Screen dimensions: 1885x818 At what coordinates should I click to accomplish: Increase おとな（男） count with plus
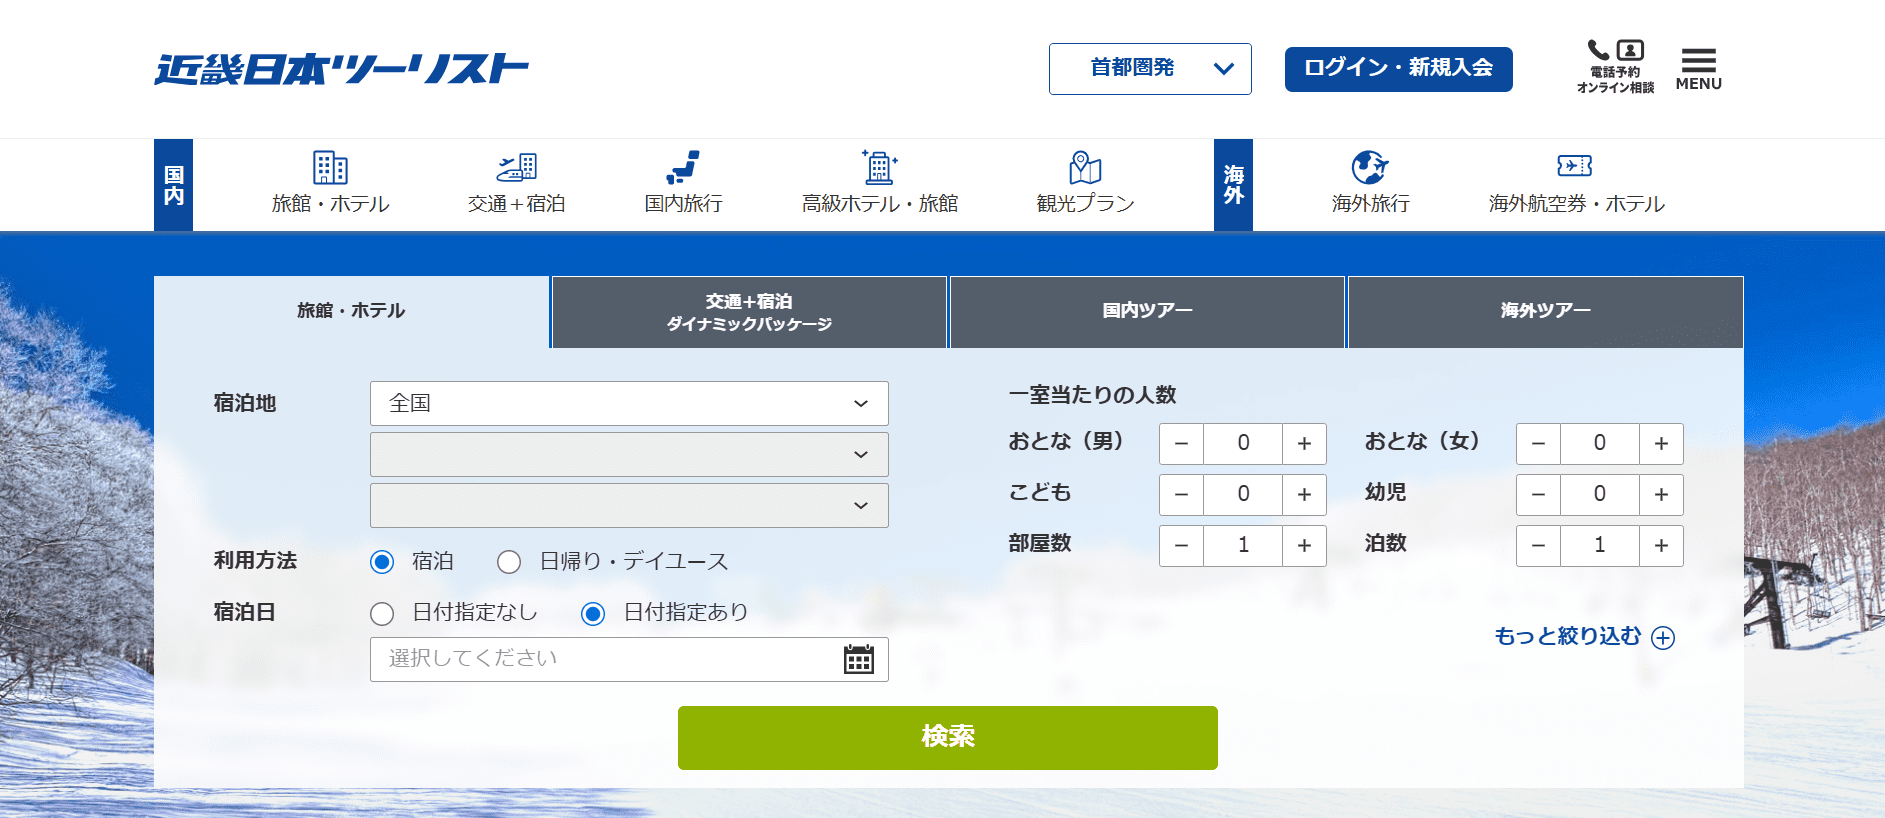pyautogui.click(x=1304, y=444)
